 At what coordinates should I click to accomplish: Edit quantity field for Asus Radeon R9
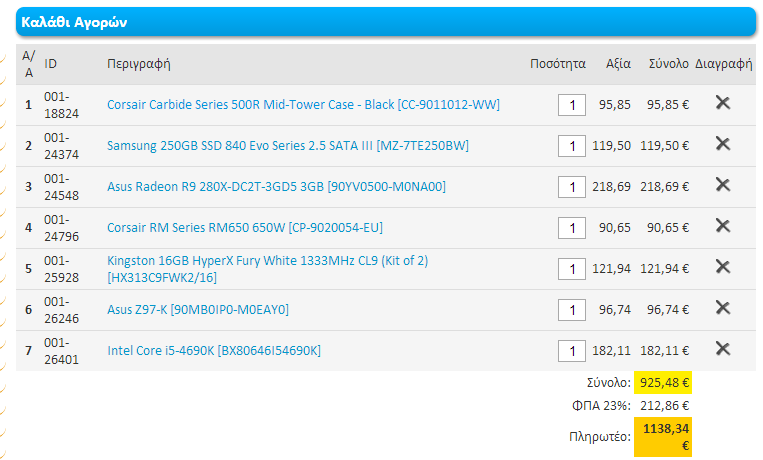tap(572, 186)
